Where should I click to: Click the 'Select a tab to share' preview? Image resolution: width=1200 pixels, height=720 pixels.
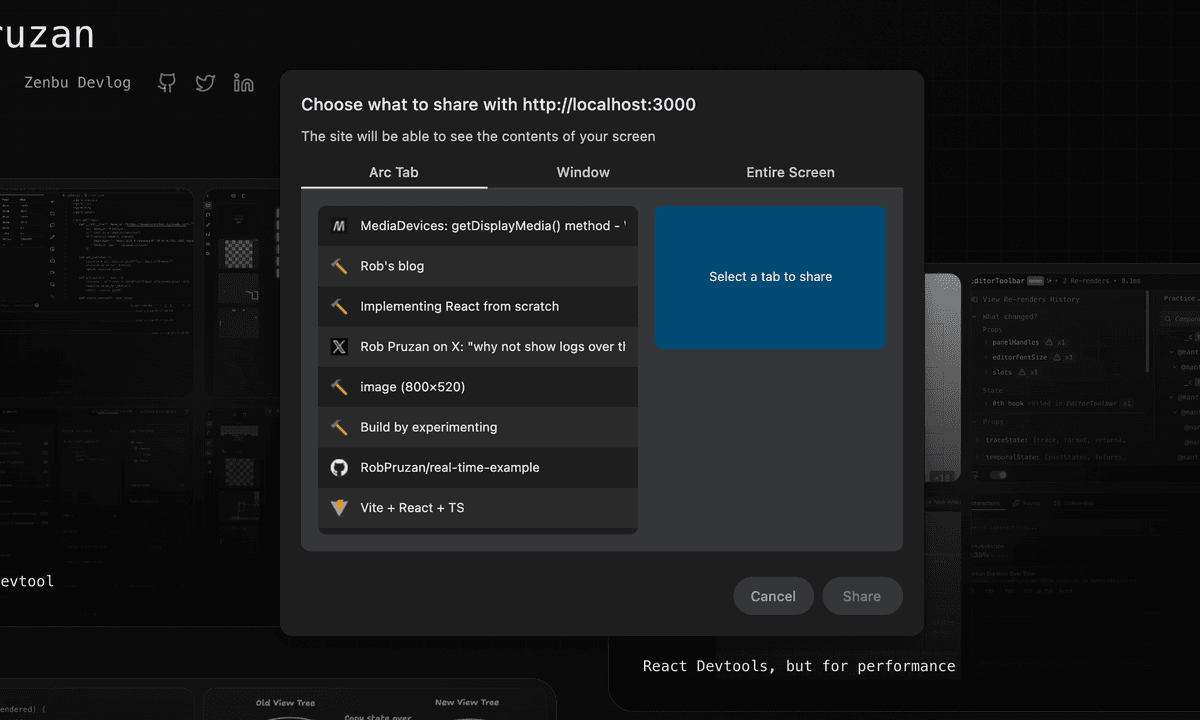click(770, 277)
